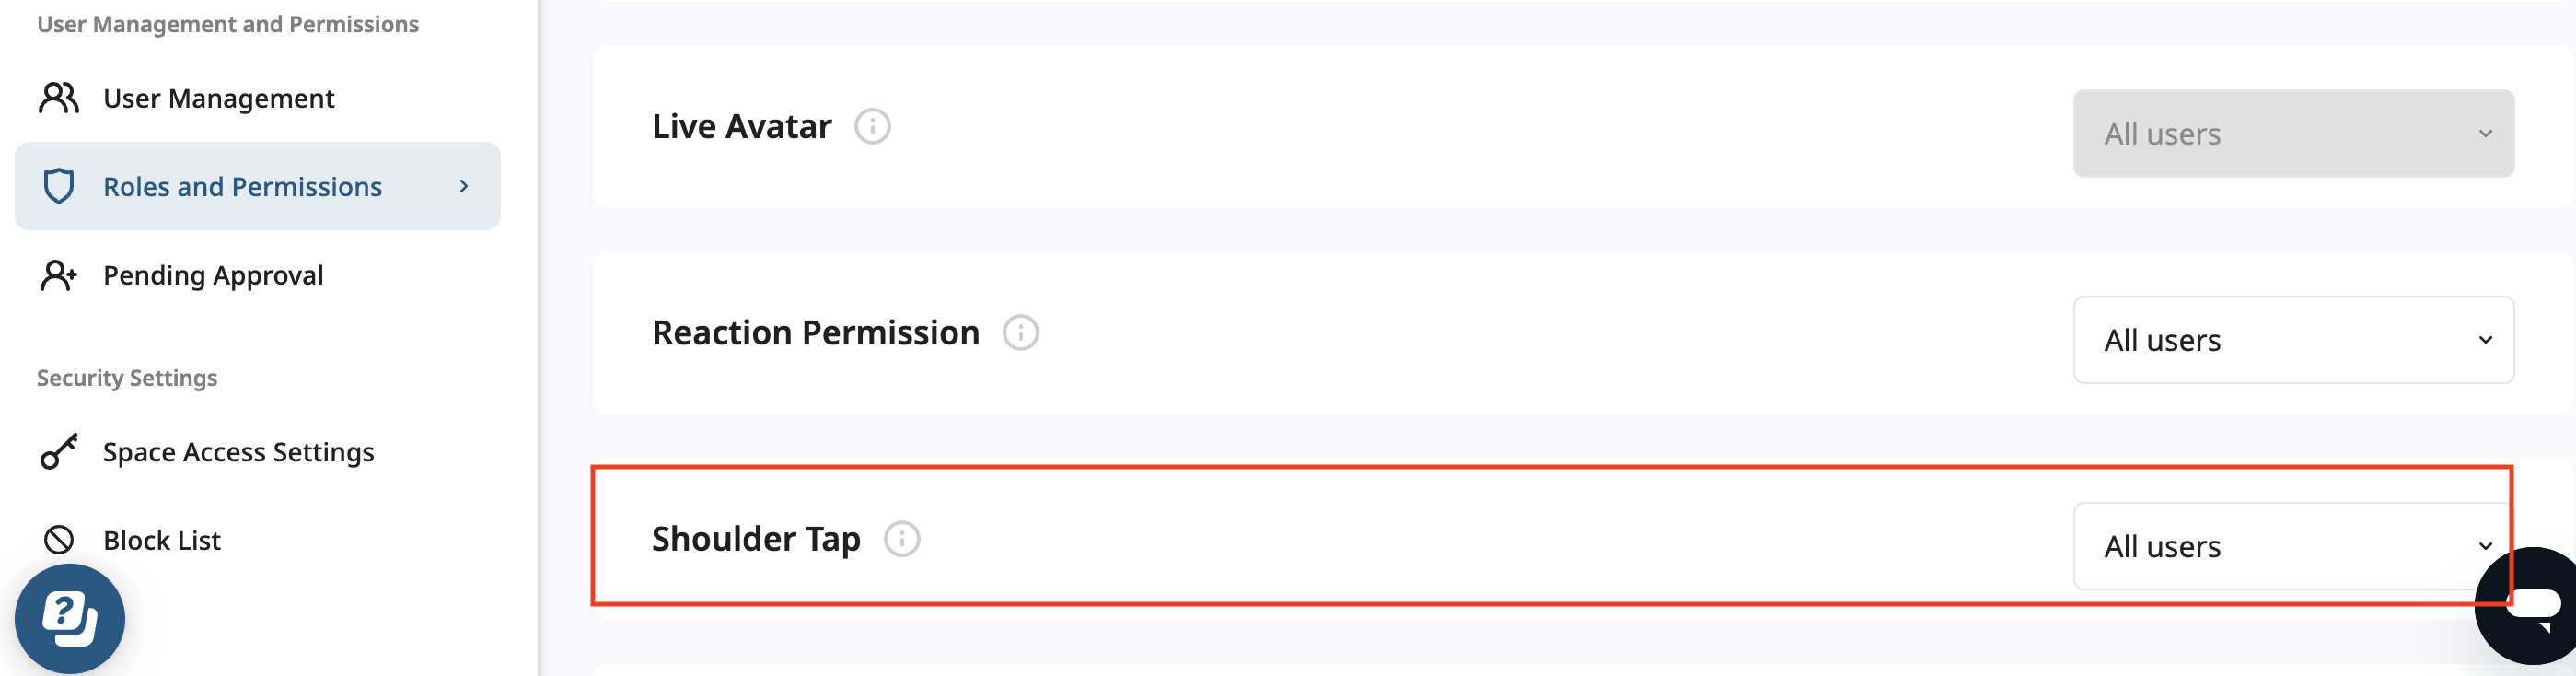Click the Pending Approval add-user icon
Viewport: 2576px width, 676px height.
click(x=58, y=275)
